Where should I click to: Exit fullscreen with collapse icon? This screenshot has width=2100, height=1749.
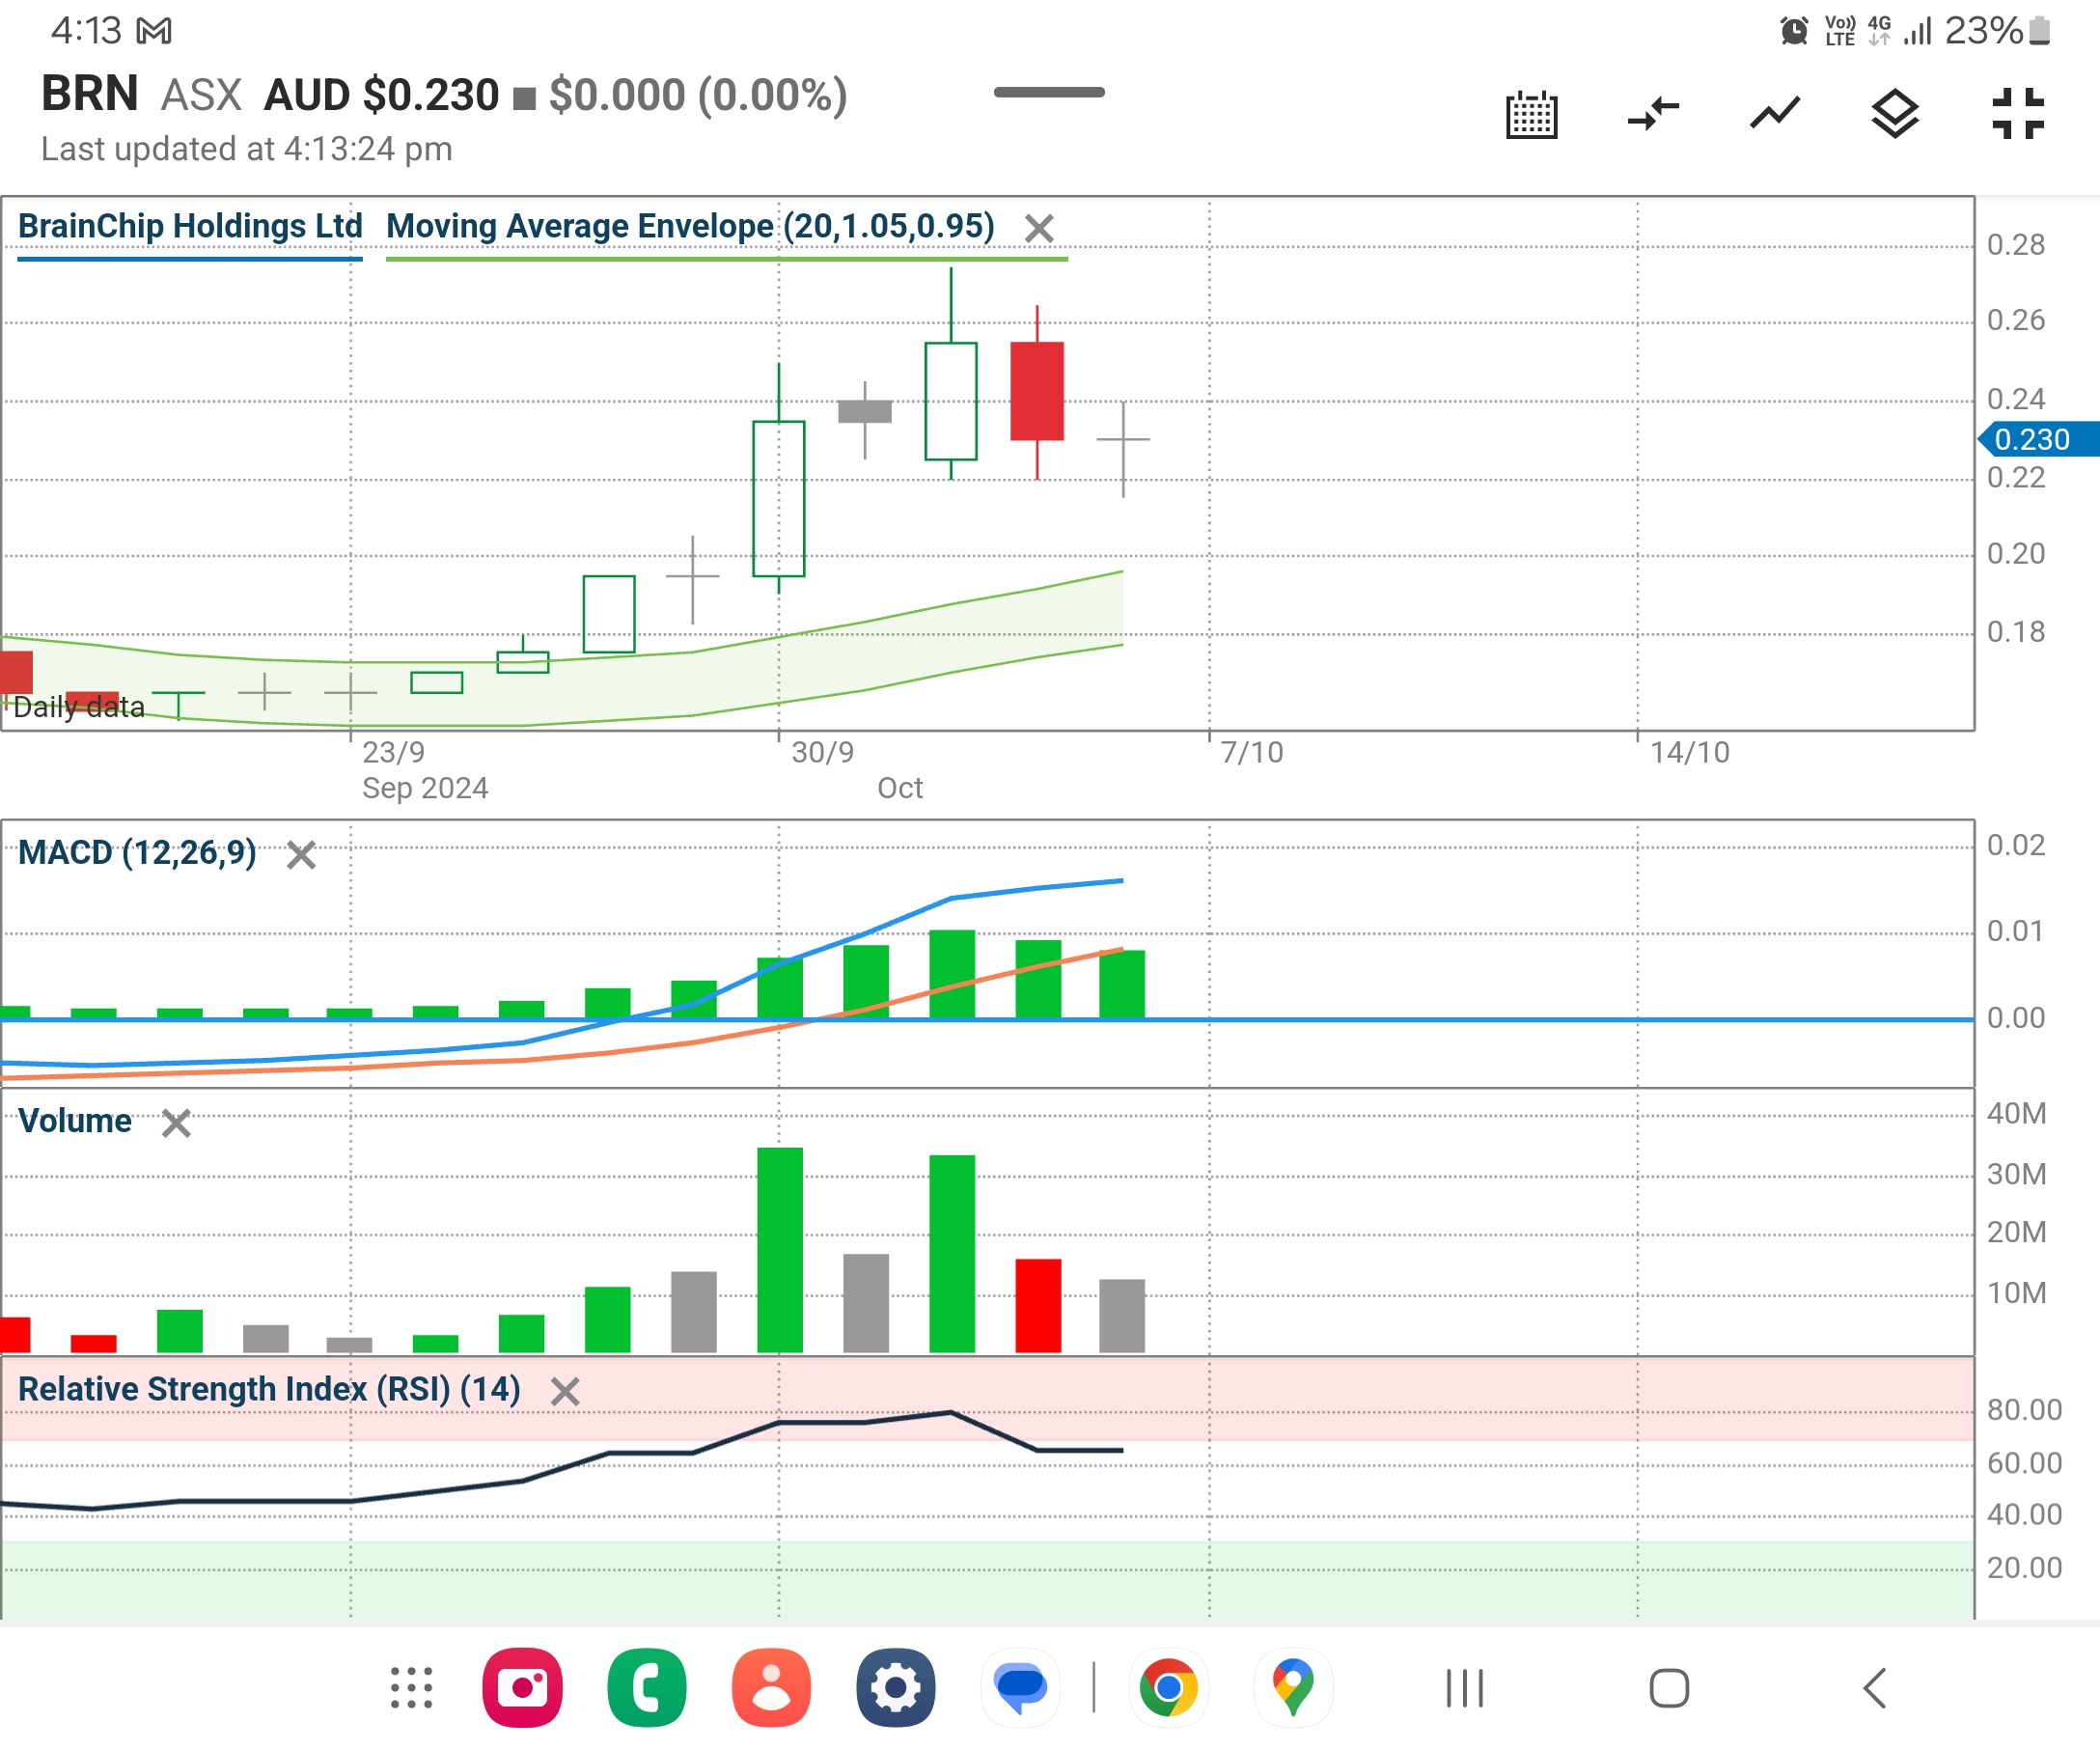point(2017,114)
